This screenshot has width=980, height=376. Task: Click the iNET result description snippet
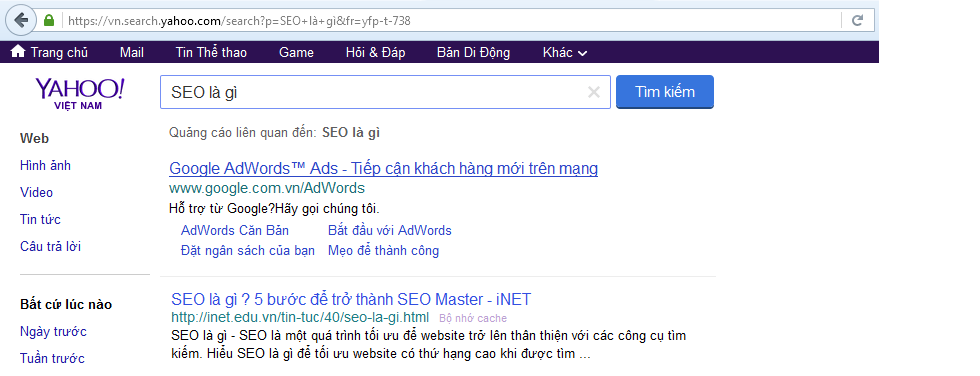429,345
